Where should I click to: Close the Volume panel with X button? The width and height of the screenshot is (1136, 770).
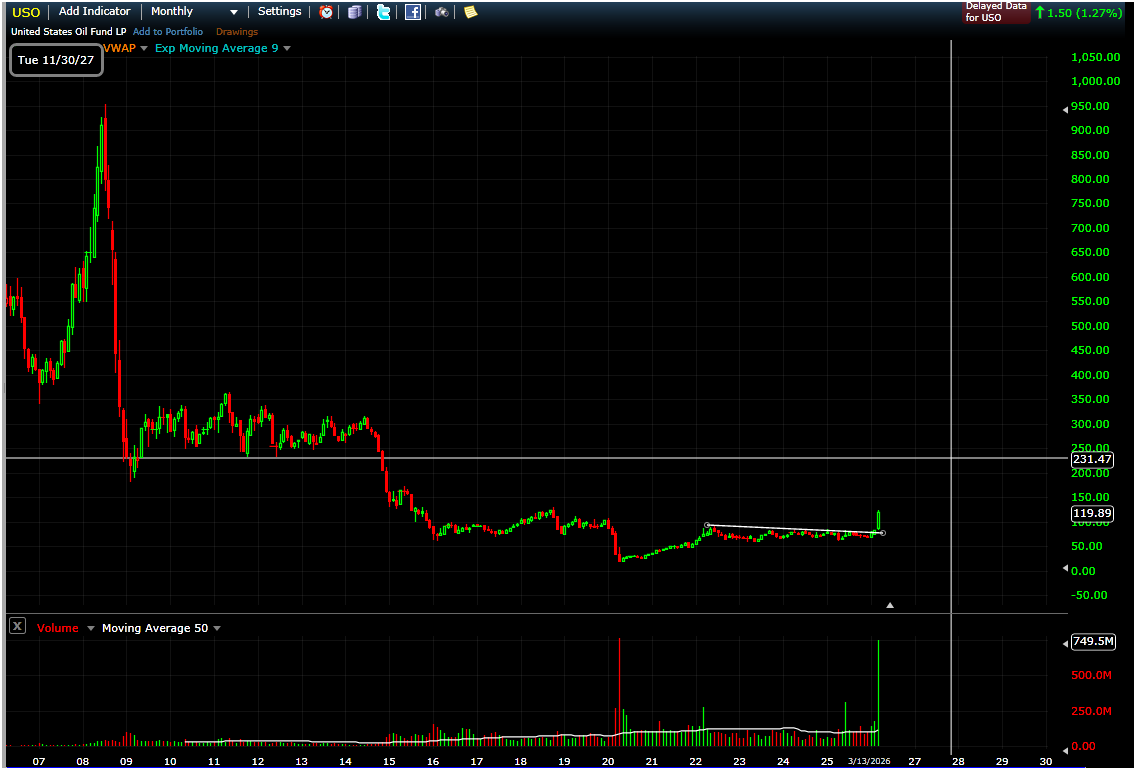click(17, 627)
